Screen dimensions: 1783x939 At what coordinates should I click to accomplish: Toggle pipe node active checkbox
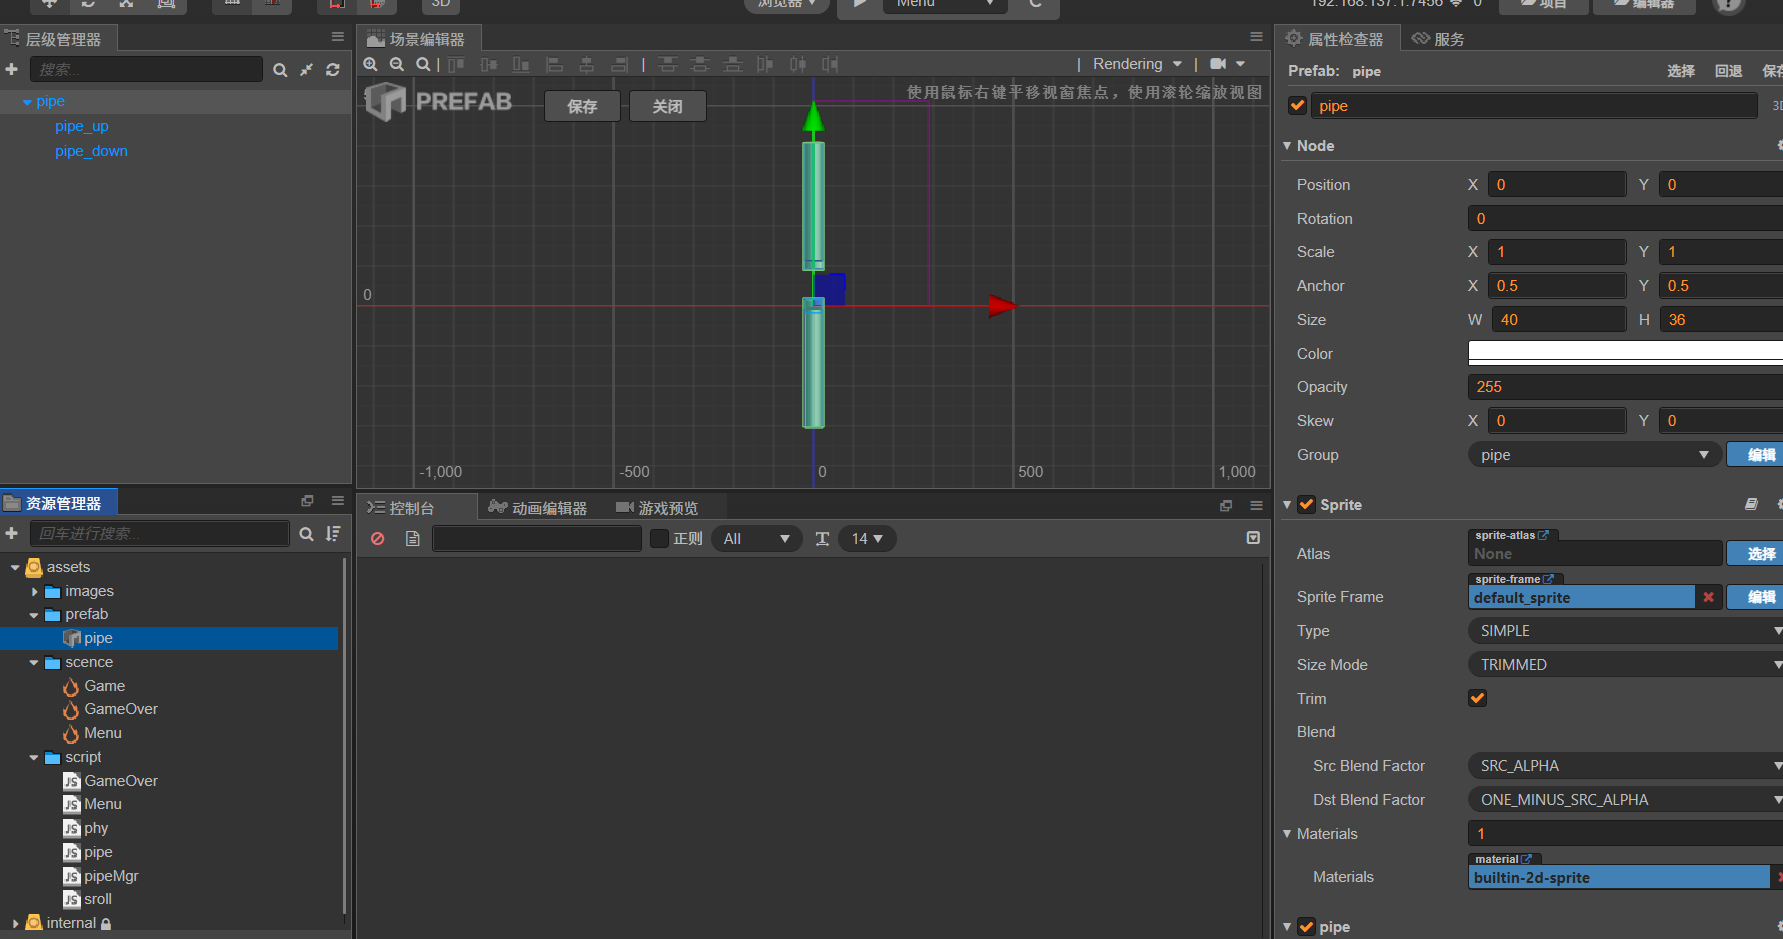[1297, 105]
